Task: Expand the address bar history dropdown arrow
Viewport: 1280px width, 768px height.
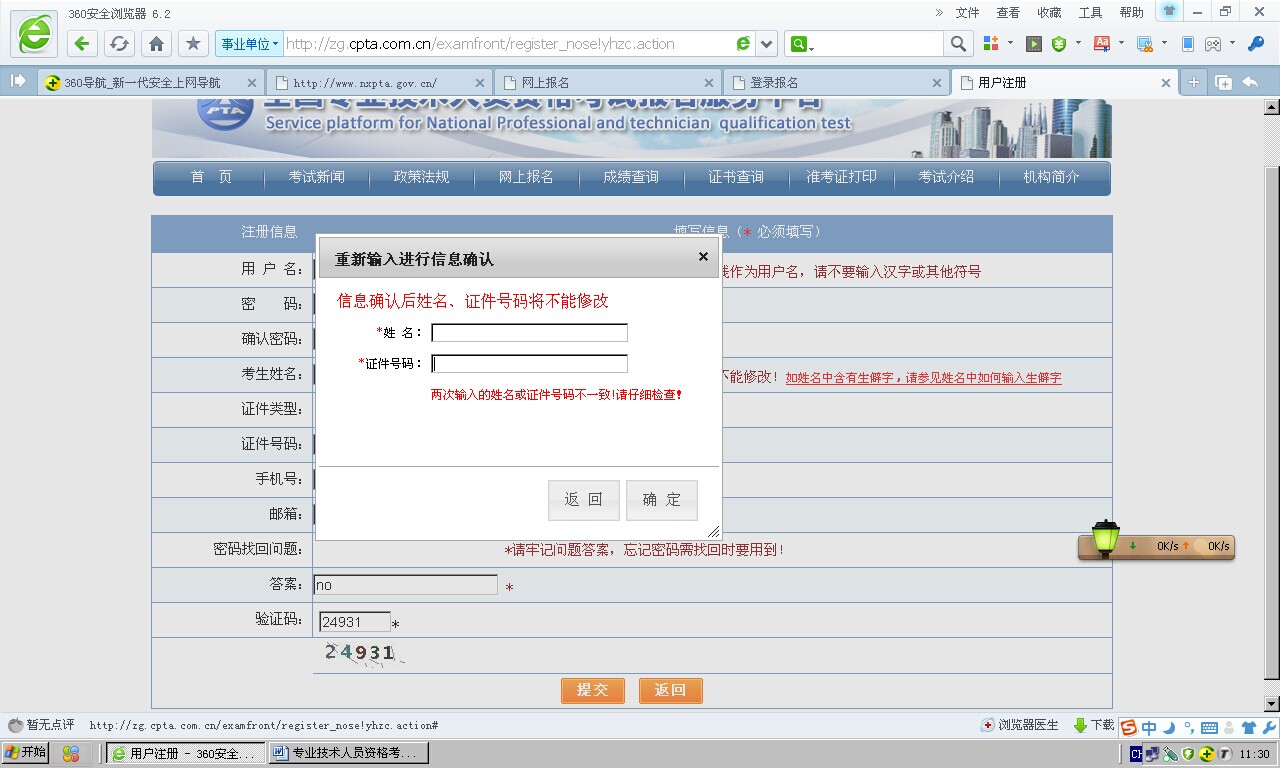Action: click(767, 44)
